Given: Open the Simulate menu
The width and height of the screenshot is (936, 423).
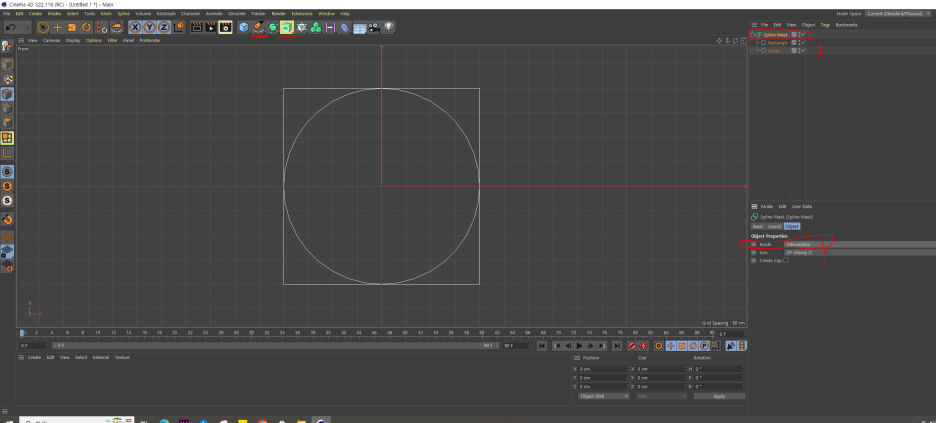Looking at the screenshot, I should (x=237, y=13).
